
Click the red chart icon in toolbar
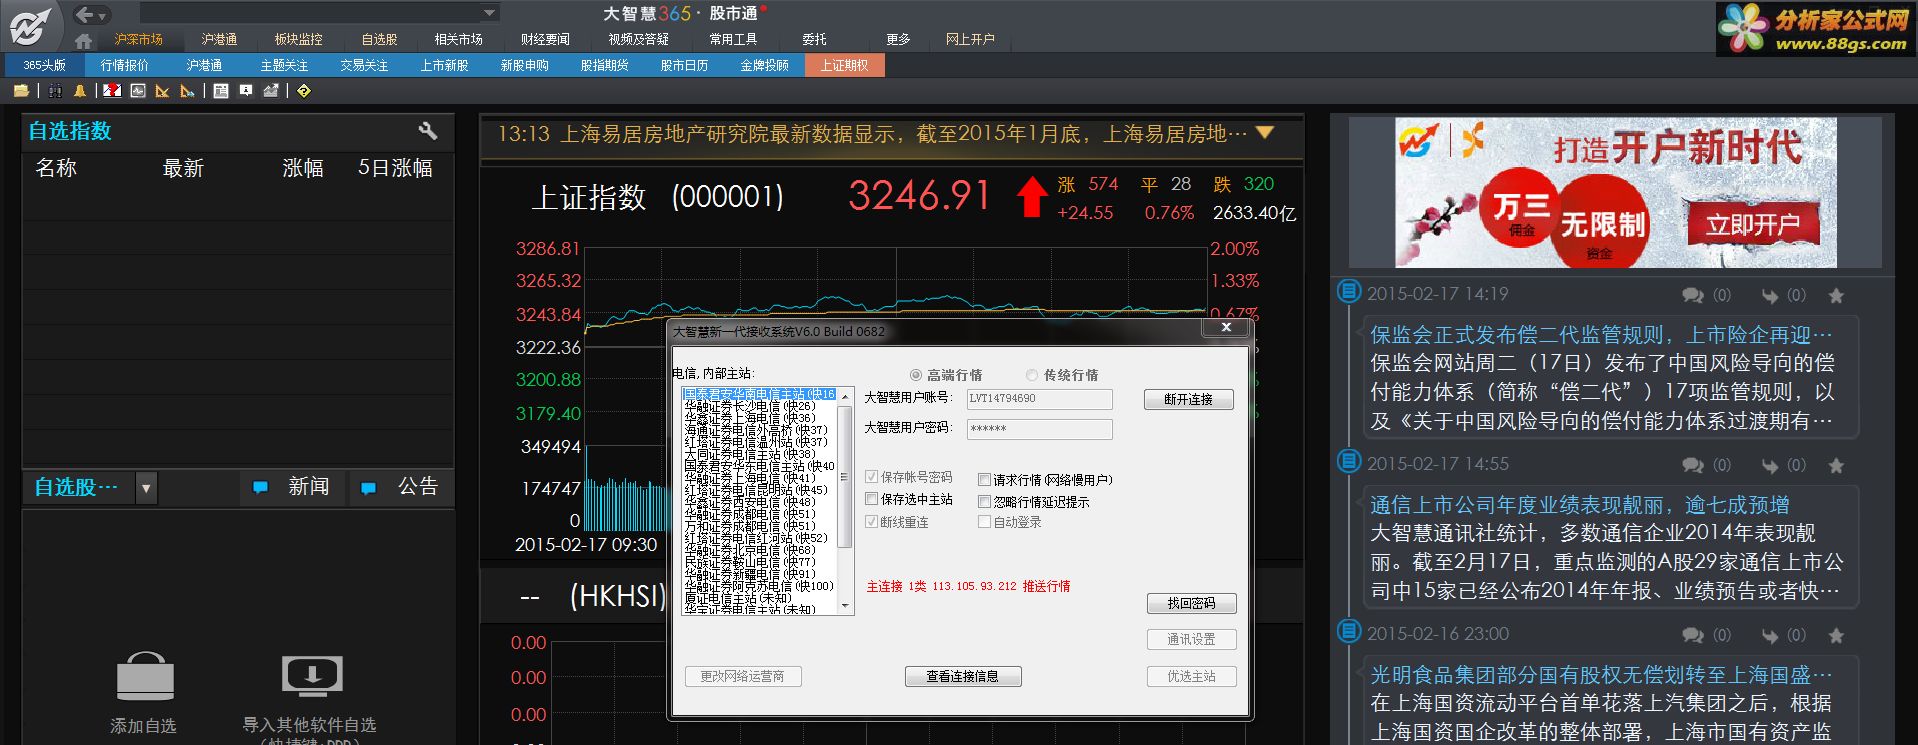(x=112, y=91)
